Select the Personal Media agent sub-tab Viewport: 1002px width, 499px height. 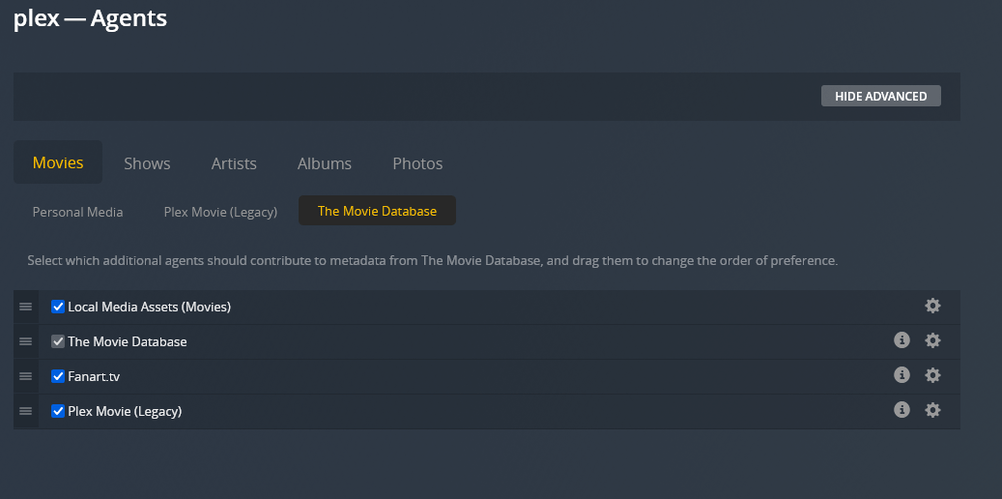[x=78, y=212]
